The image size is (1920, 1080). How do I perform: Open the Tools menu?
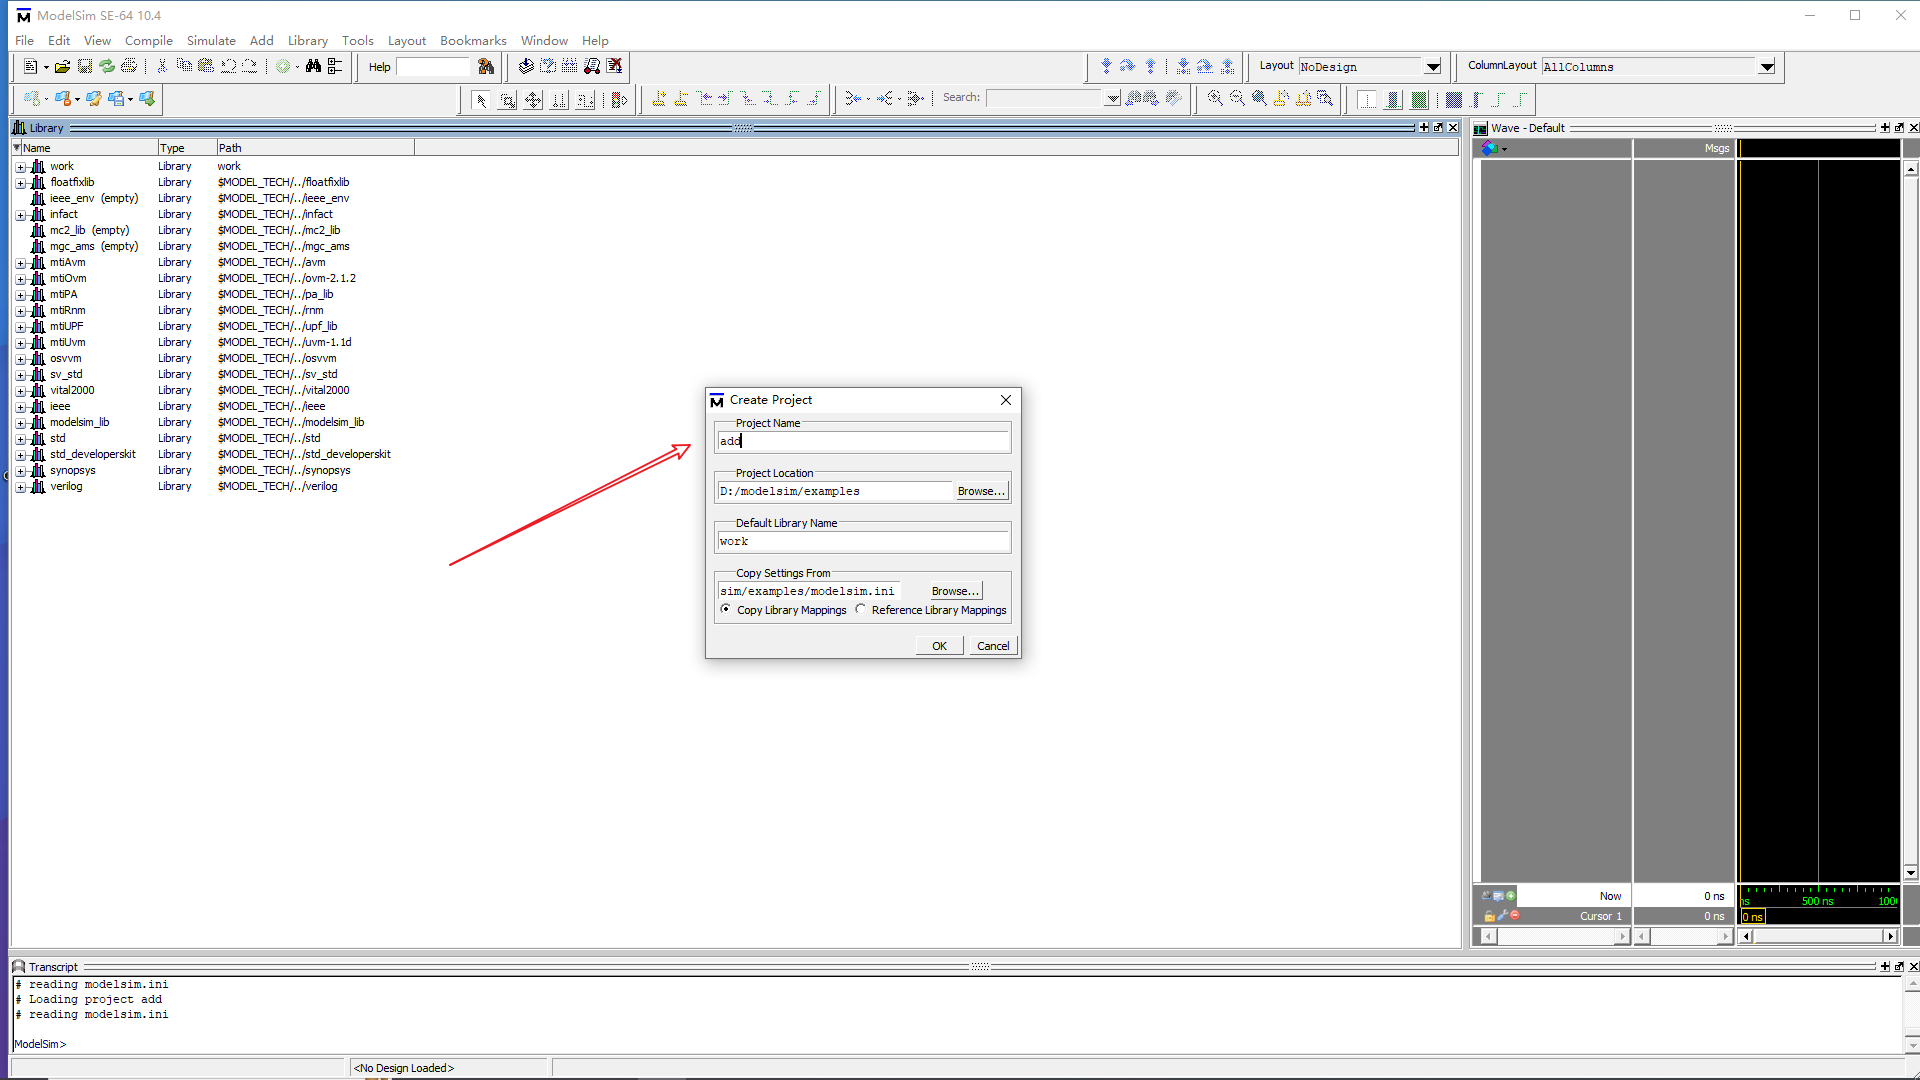[358, 40]
